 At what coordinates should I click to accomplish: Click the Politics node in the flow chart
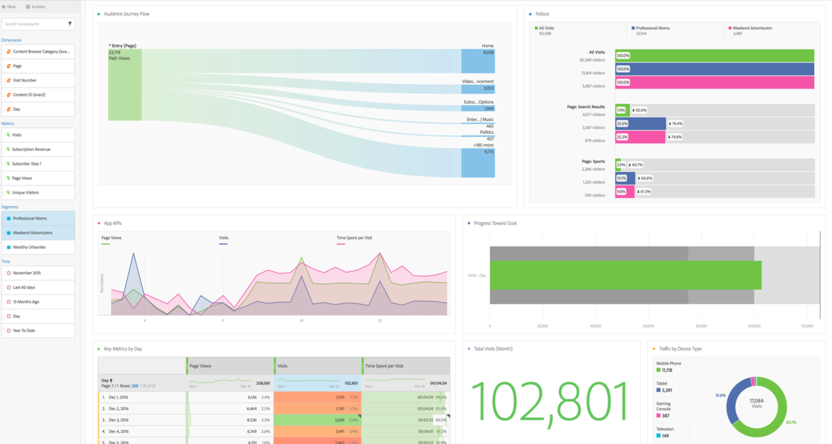point(478,136)
